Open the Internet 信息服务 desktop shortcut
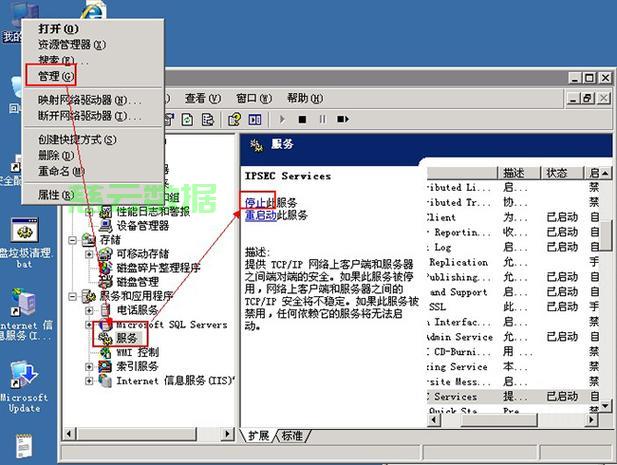 25,315
